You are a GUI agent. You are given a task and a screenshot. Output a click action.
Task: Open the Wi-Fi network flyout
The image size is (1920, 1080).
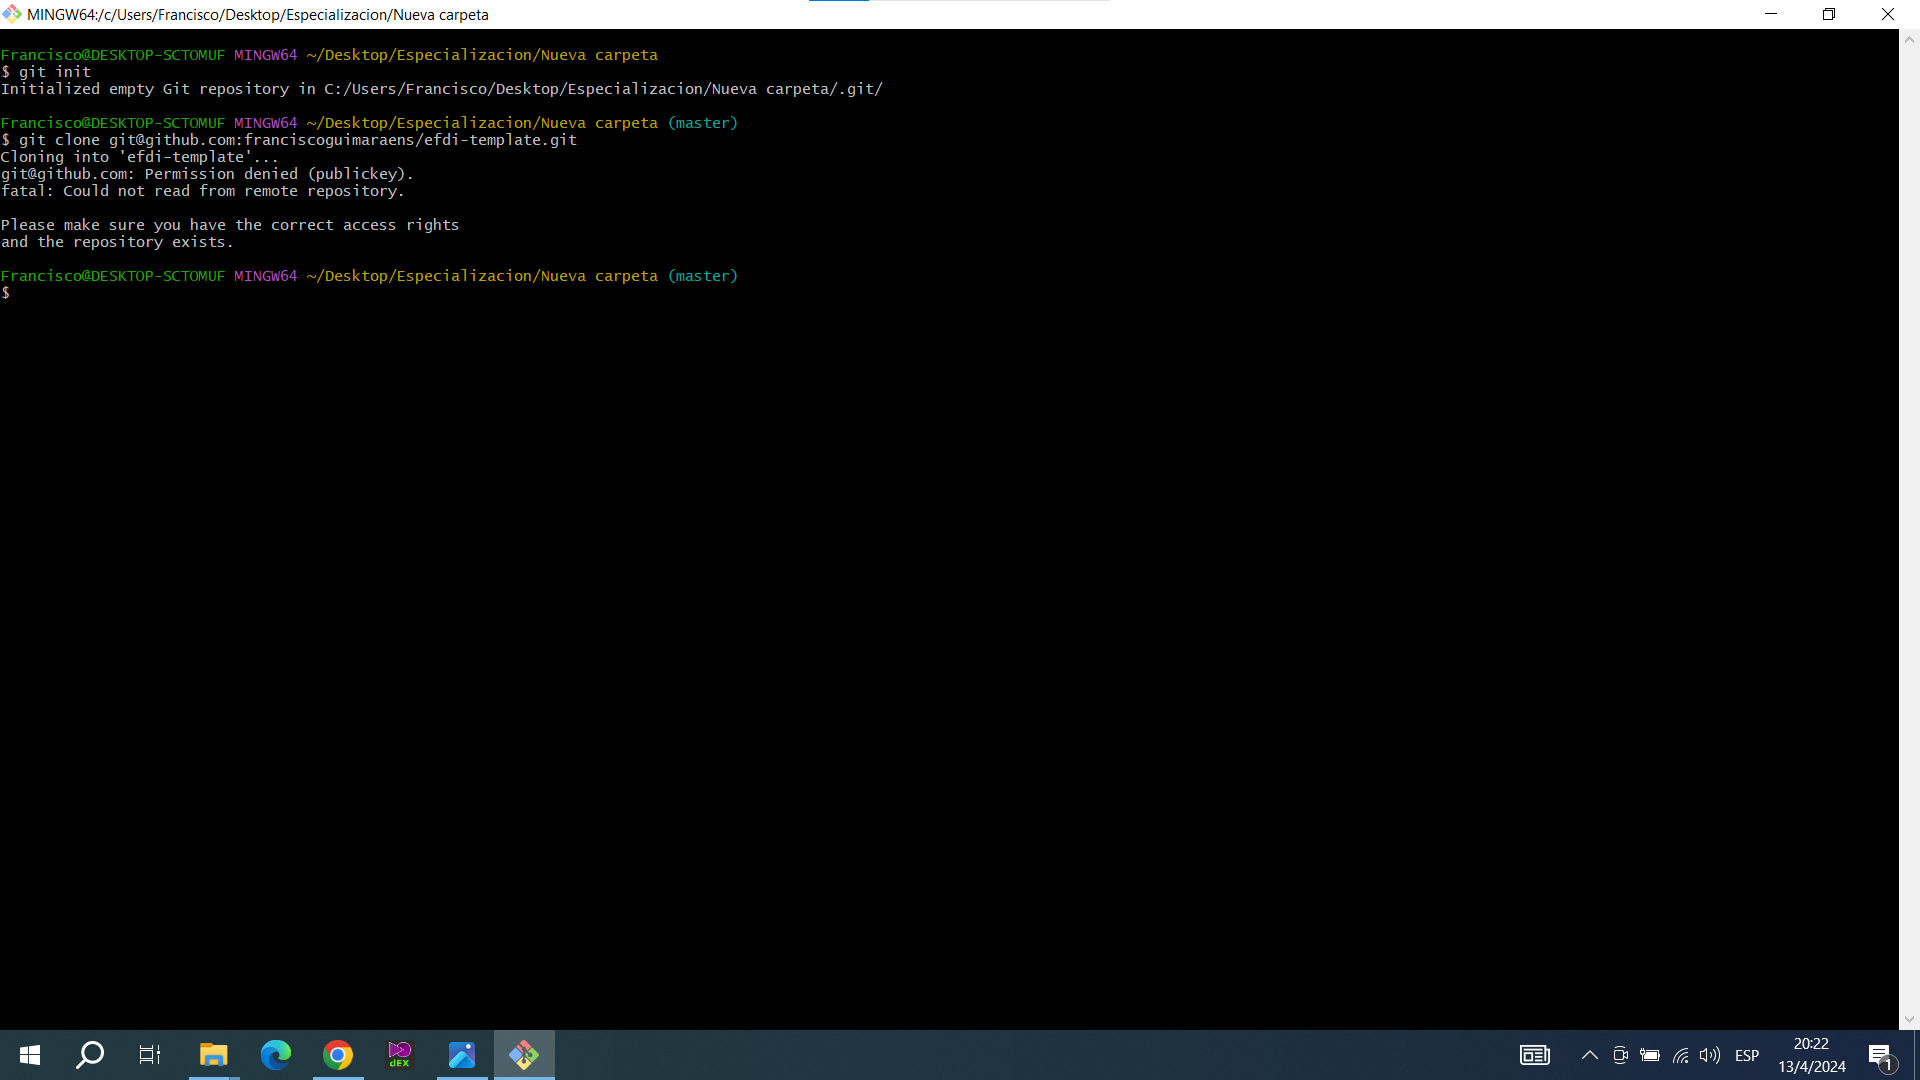coord(1680,1055)
